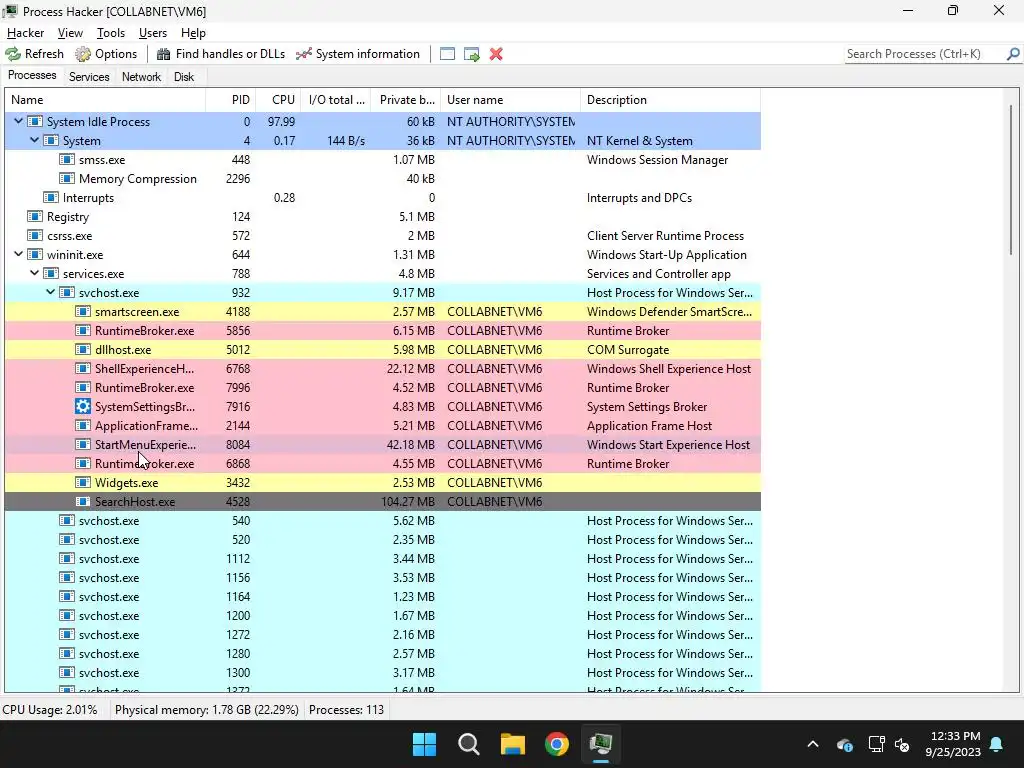Click the Interrupts process icon

pos(51,197)
